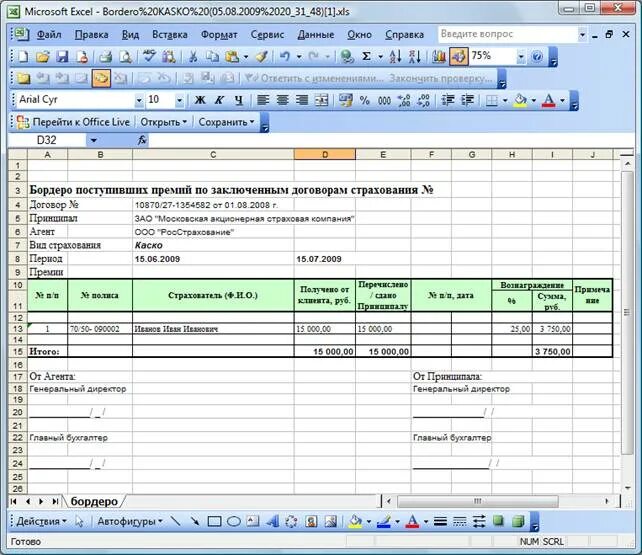Open the Данные menu
642x555 pixels.
click(316, 35)
